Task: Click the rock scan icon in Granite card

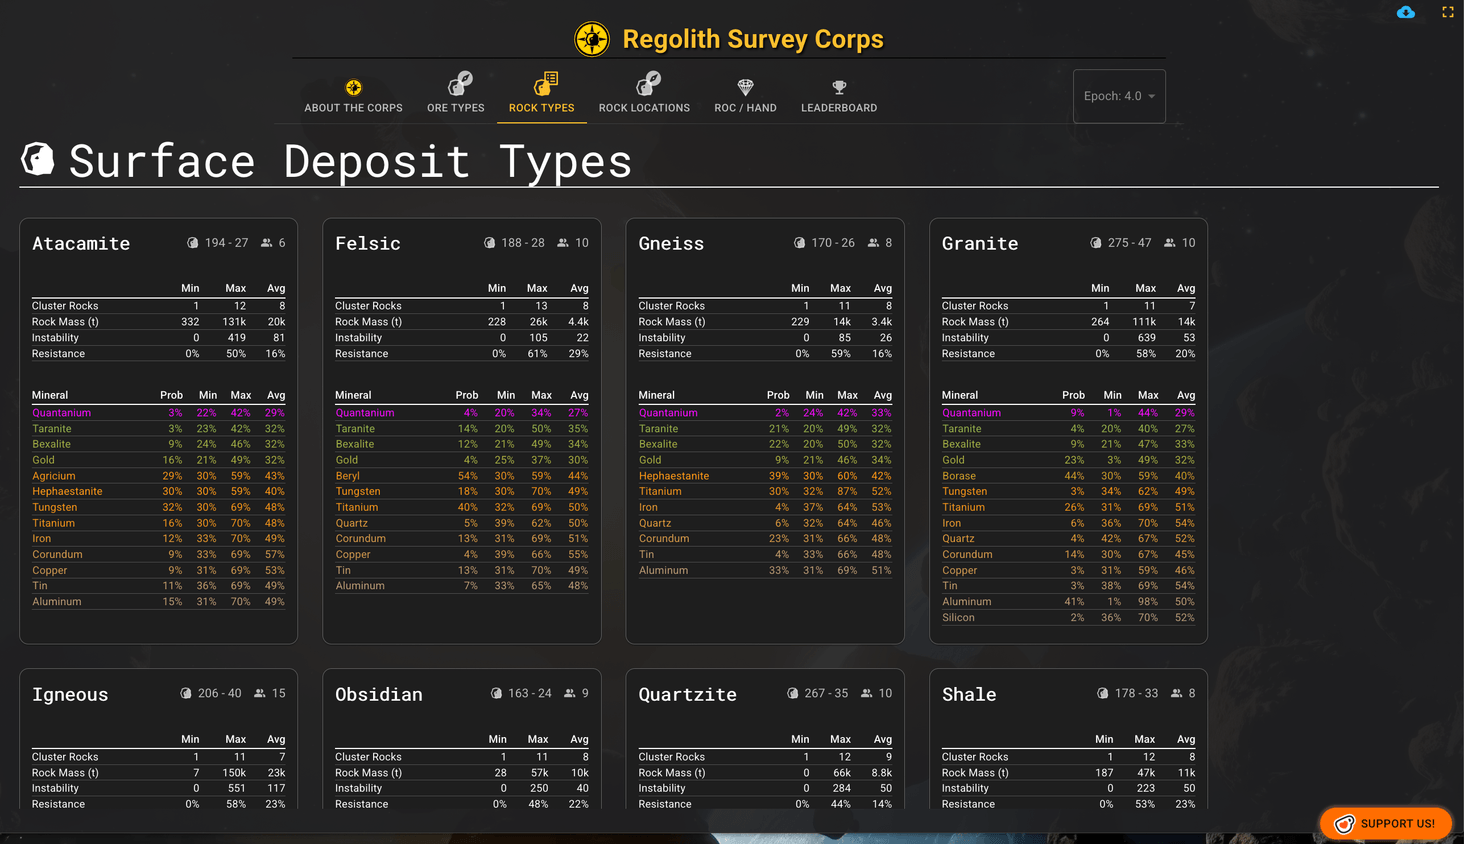Action: click(x=1096, y=243)
